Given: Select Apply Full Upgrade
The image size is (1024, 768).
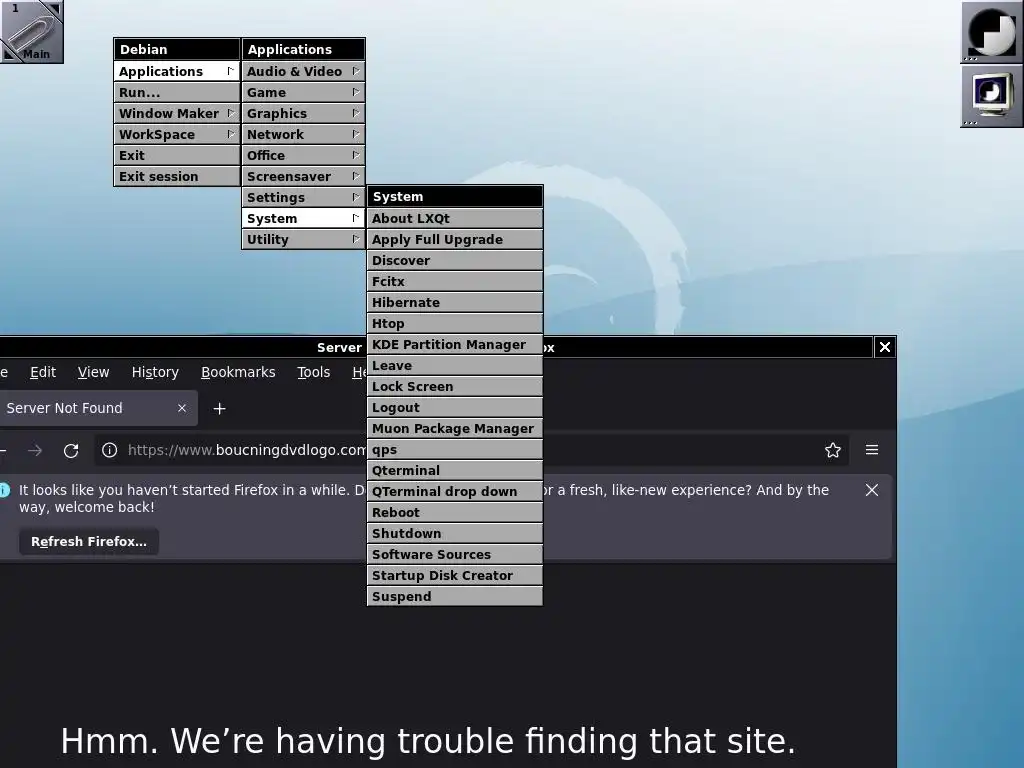Looking at the screenshot, I should click(455, 239).
